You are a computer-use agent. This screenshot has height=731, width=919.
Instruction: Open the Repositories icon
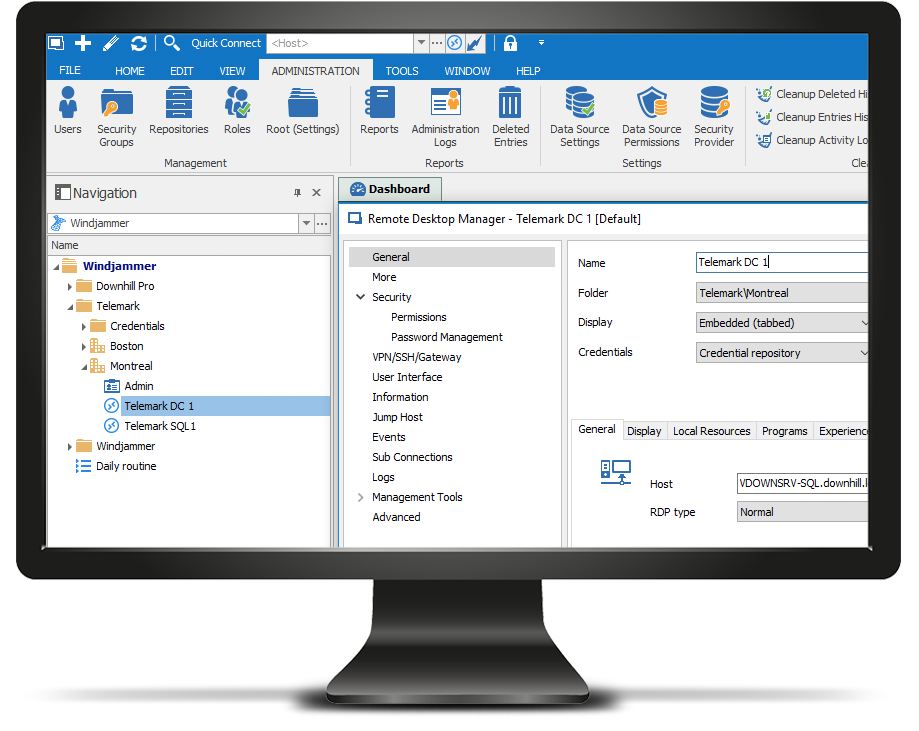tap(179, 111)
